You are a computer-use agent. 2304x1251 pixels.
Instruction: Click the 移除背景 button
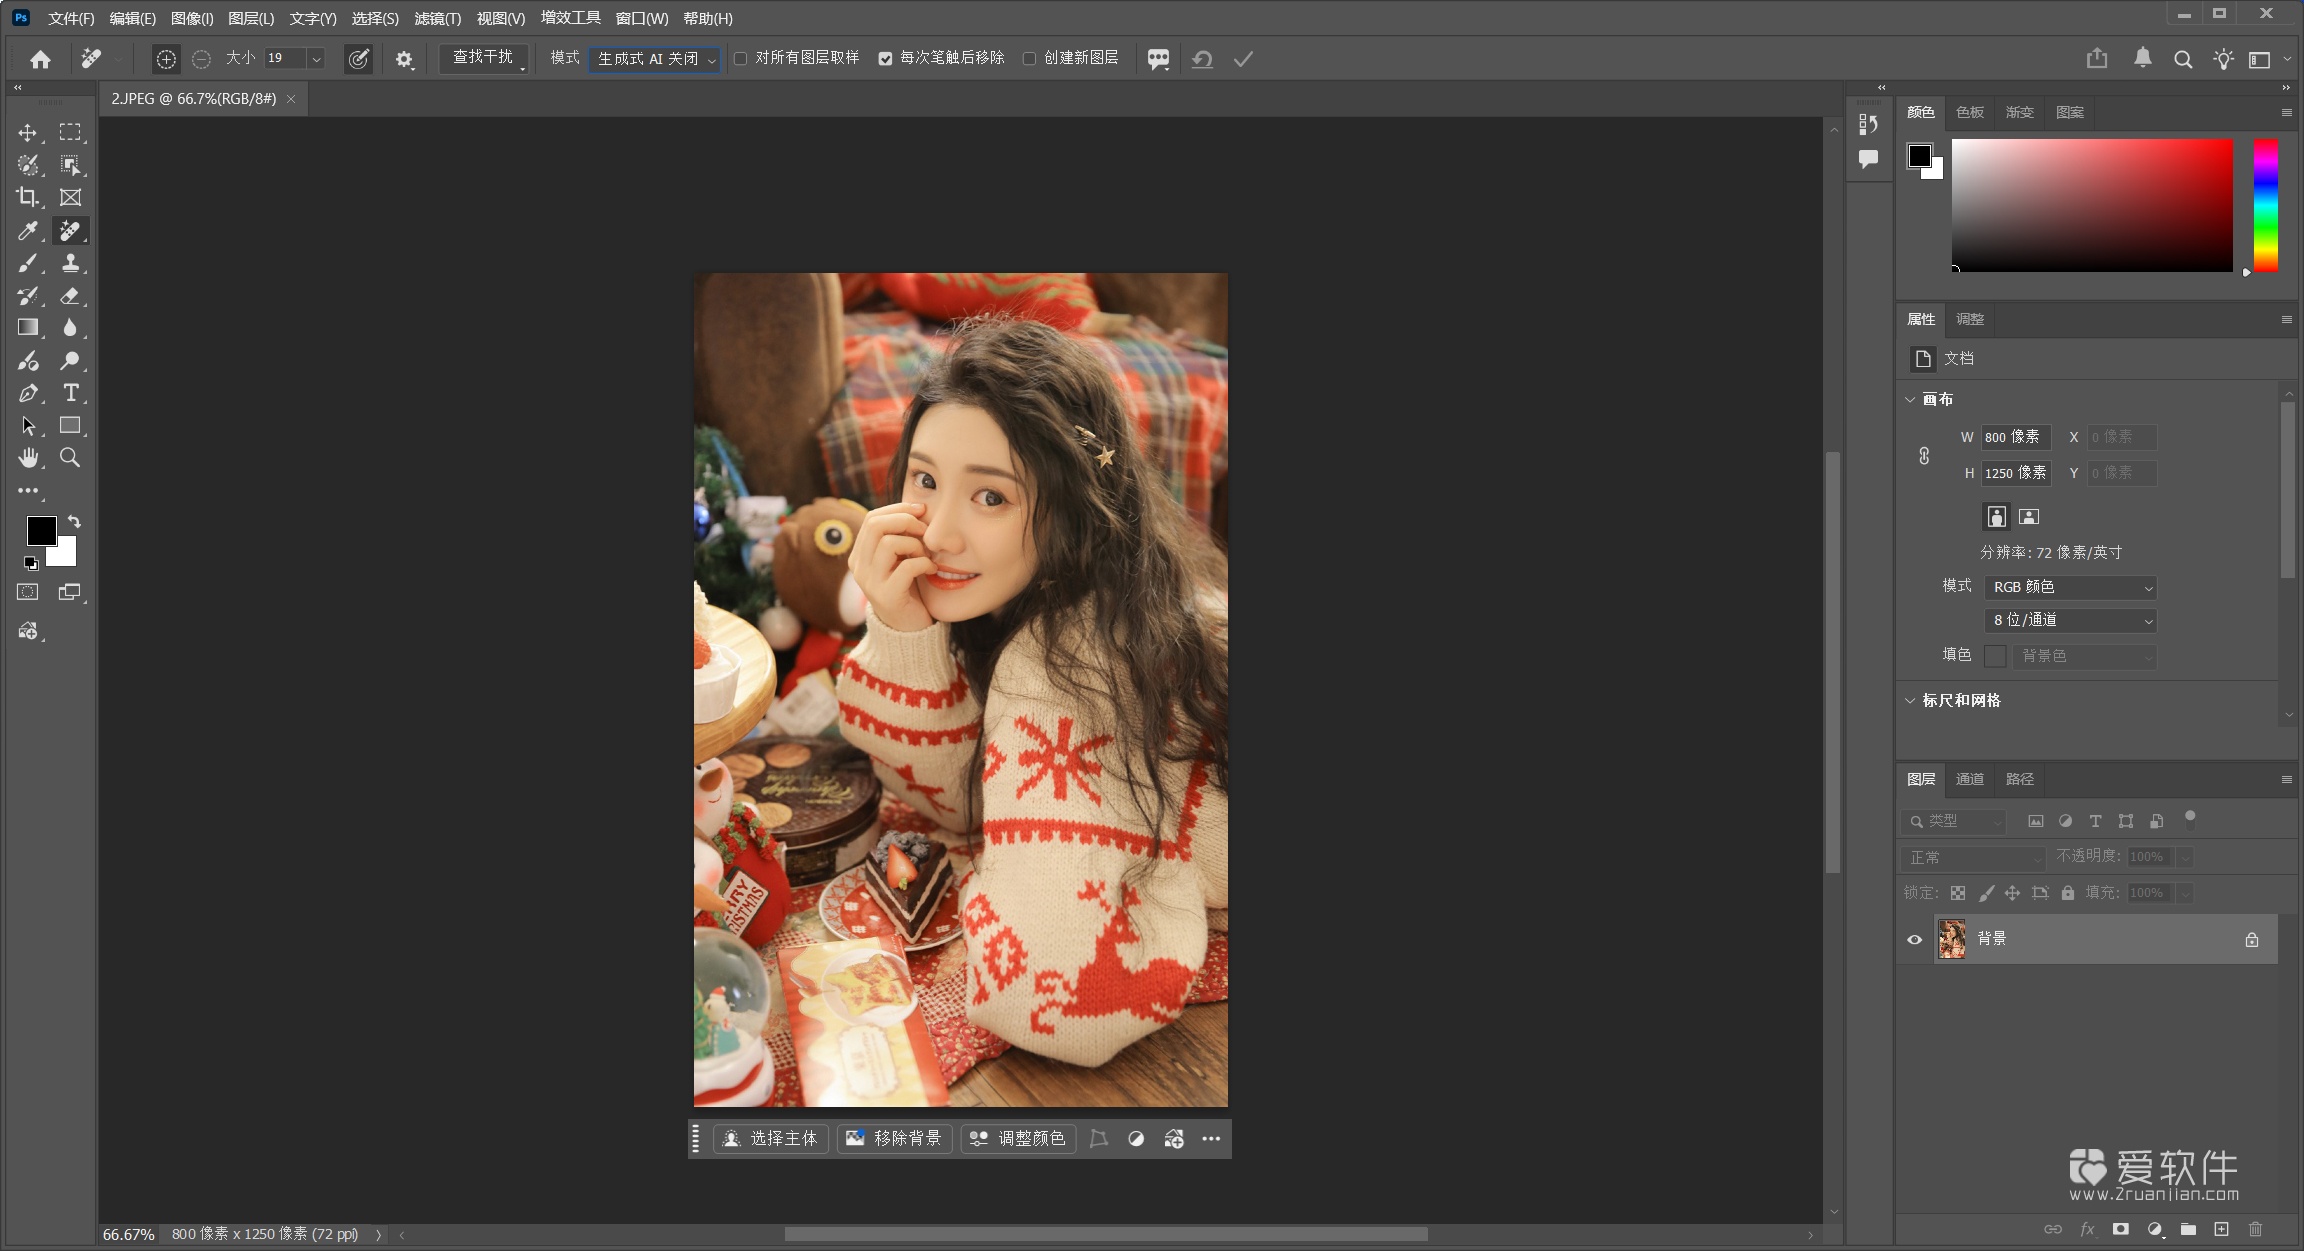894,1138
